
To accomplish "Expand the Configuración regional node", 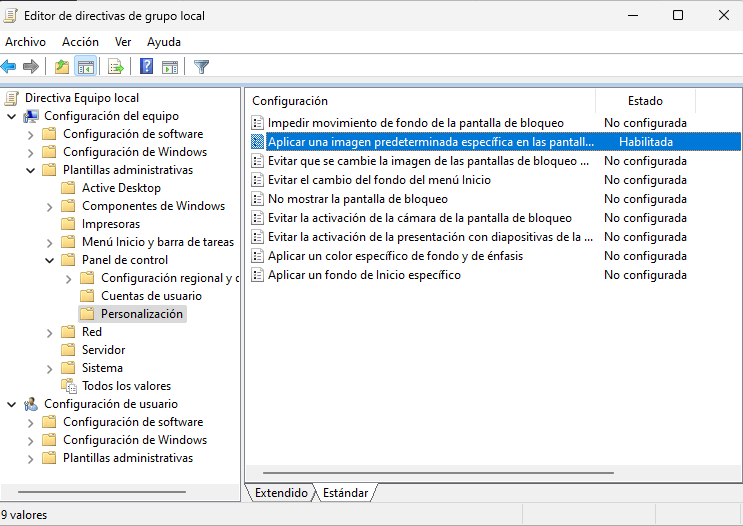I will click(x=69, y=279).
